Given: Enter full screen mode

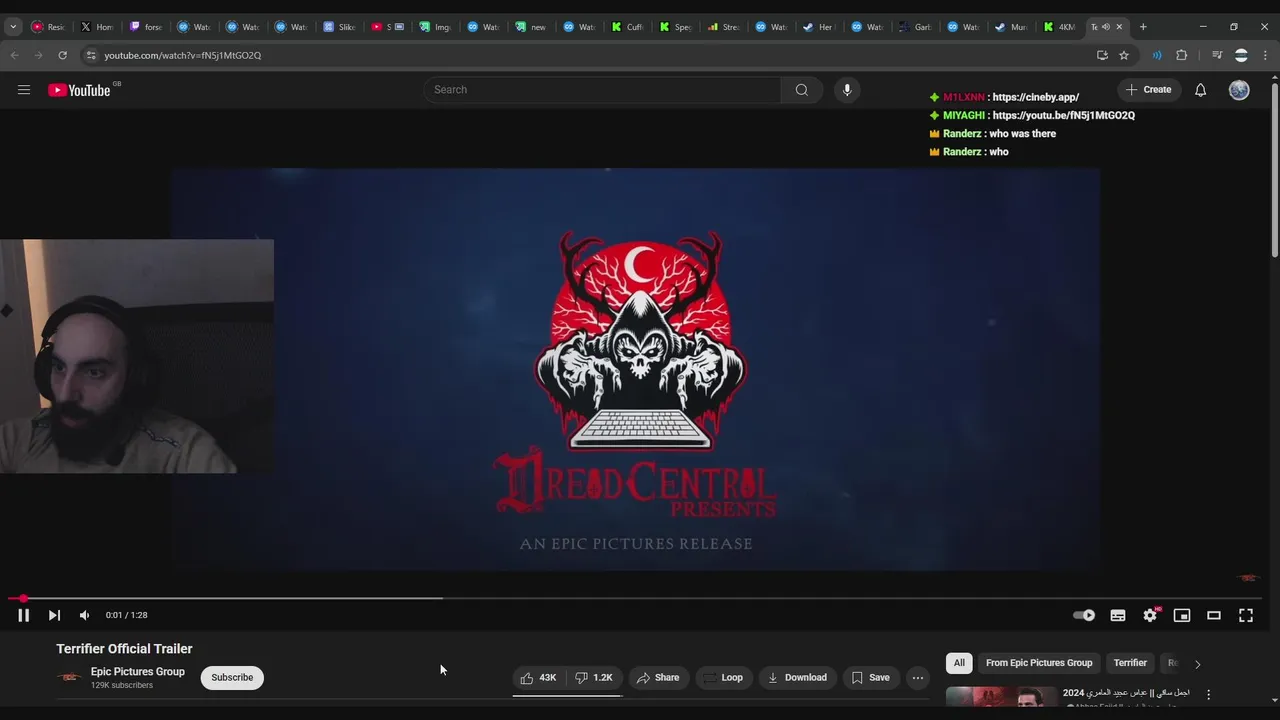Looking at the screenshot, I should coord(1246,615).
